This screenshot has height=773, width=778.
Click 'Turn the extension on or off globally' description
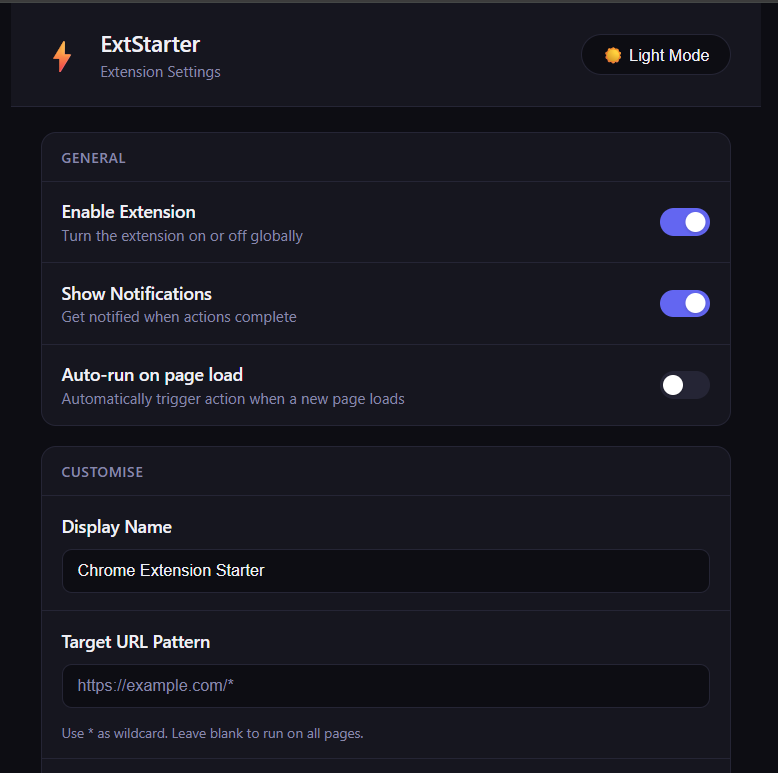(182, 236)
